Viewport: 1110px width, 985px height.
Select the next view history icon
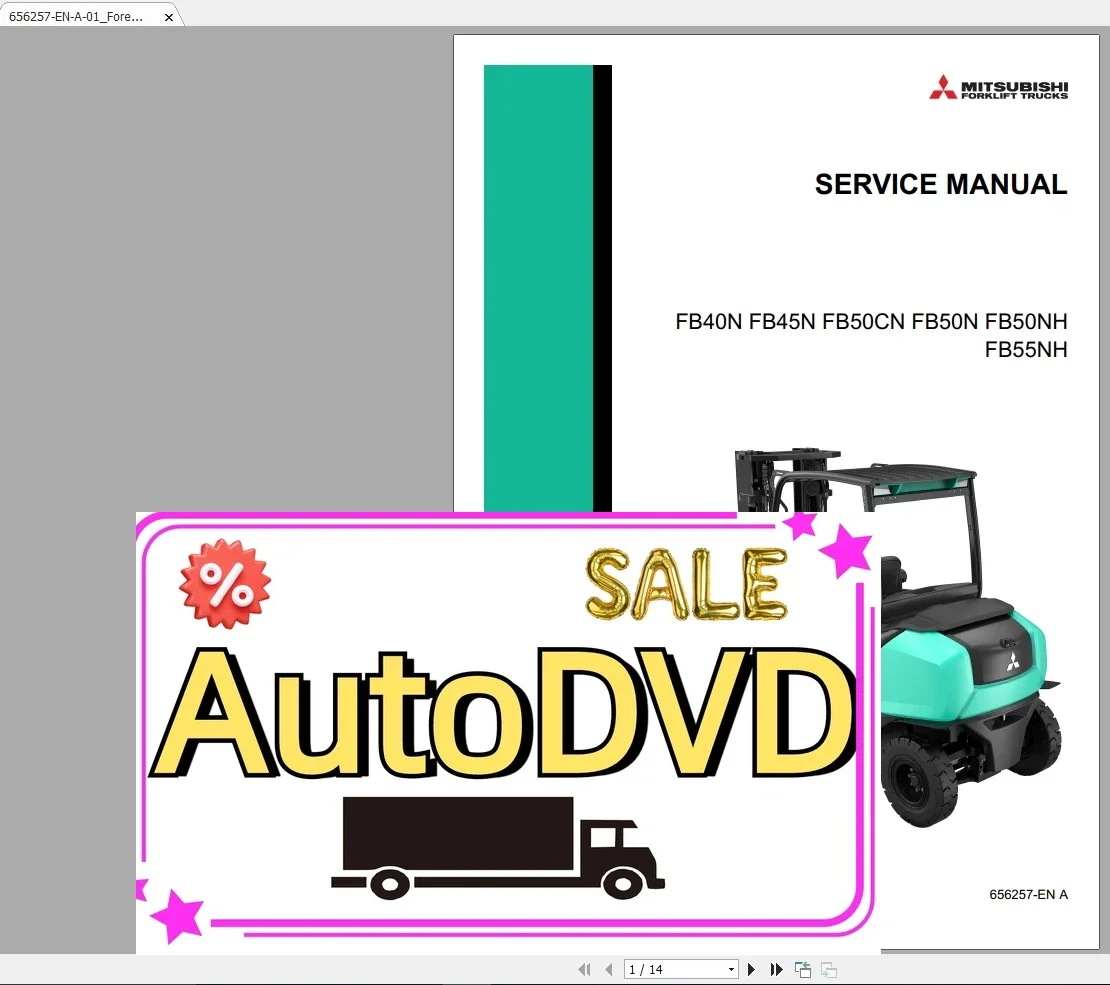(827, 969)
